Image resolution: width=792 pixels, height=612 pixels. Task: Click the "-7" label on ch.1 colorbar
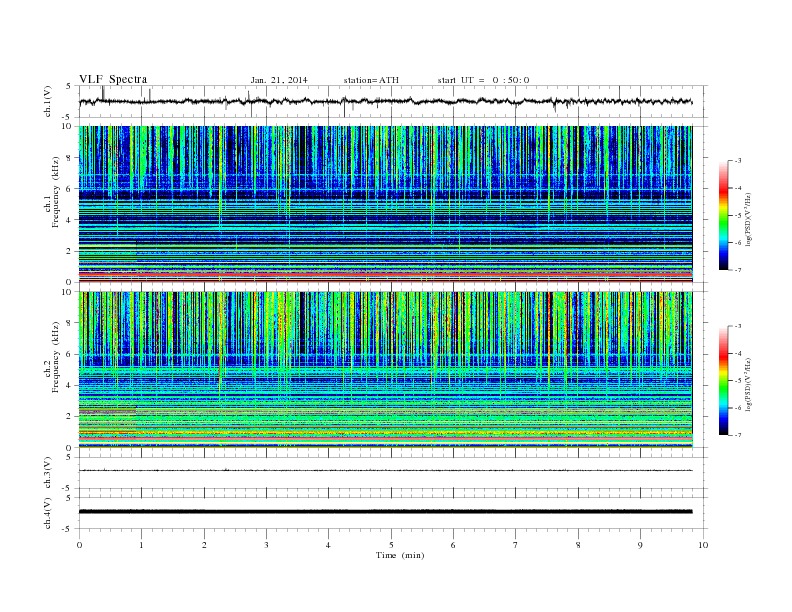[x=738, y=270]
